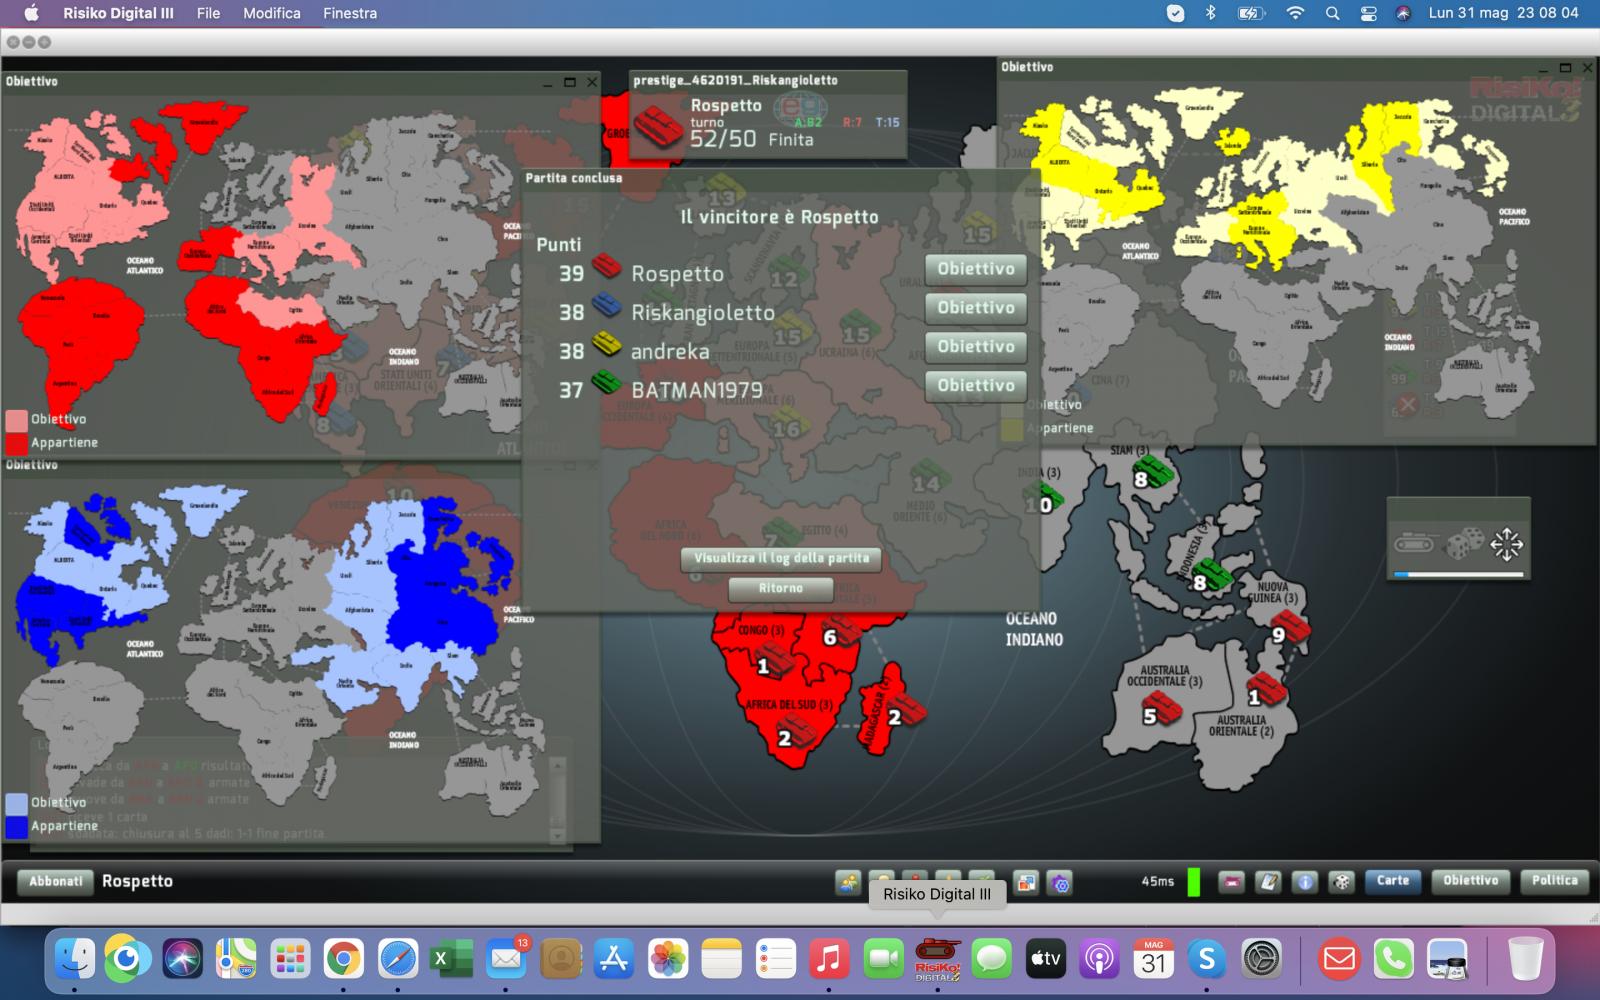The width and height of the screenshot is (1600, 1000).
Task: Click the red tank on Africa del Sud
Action: click(x=797, y=732)
